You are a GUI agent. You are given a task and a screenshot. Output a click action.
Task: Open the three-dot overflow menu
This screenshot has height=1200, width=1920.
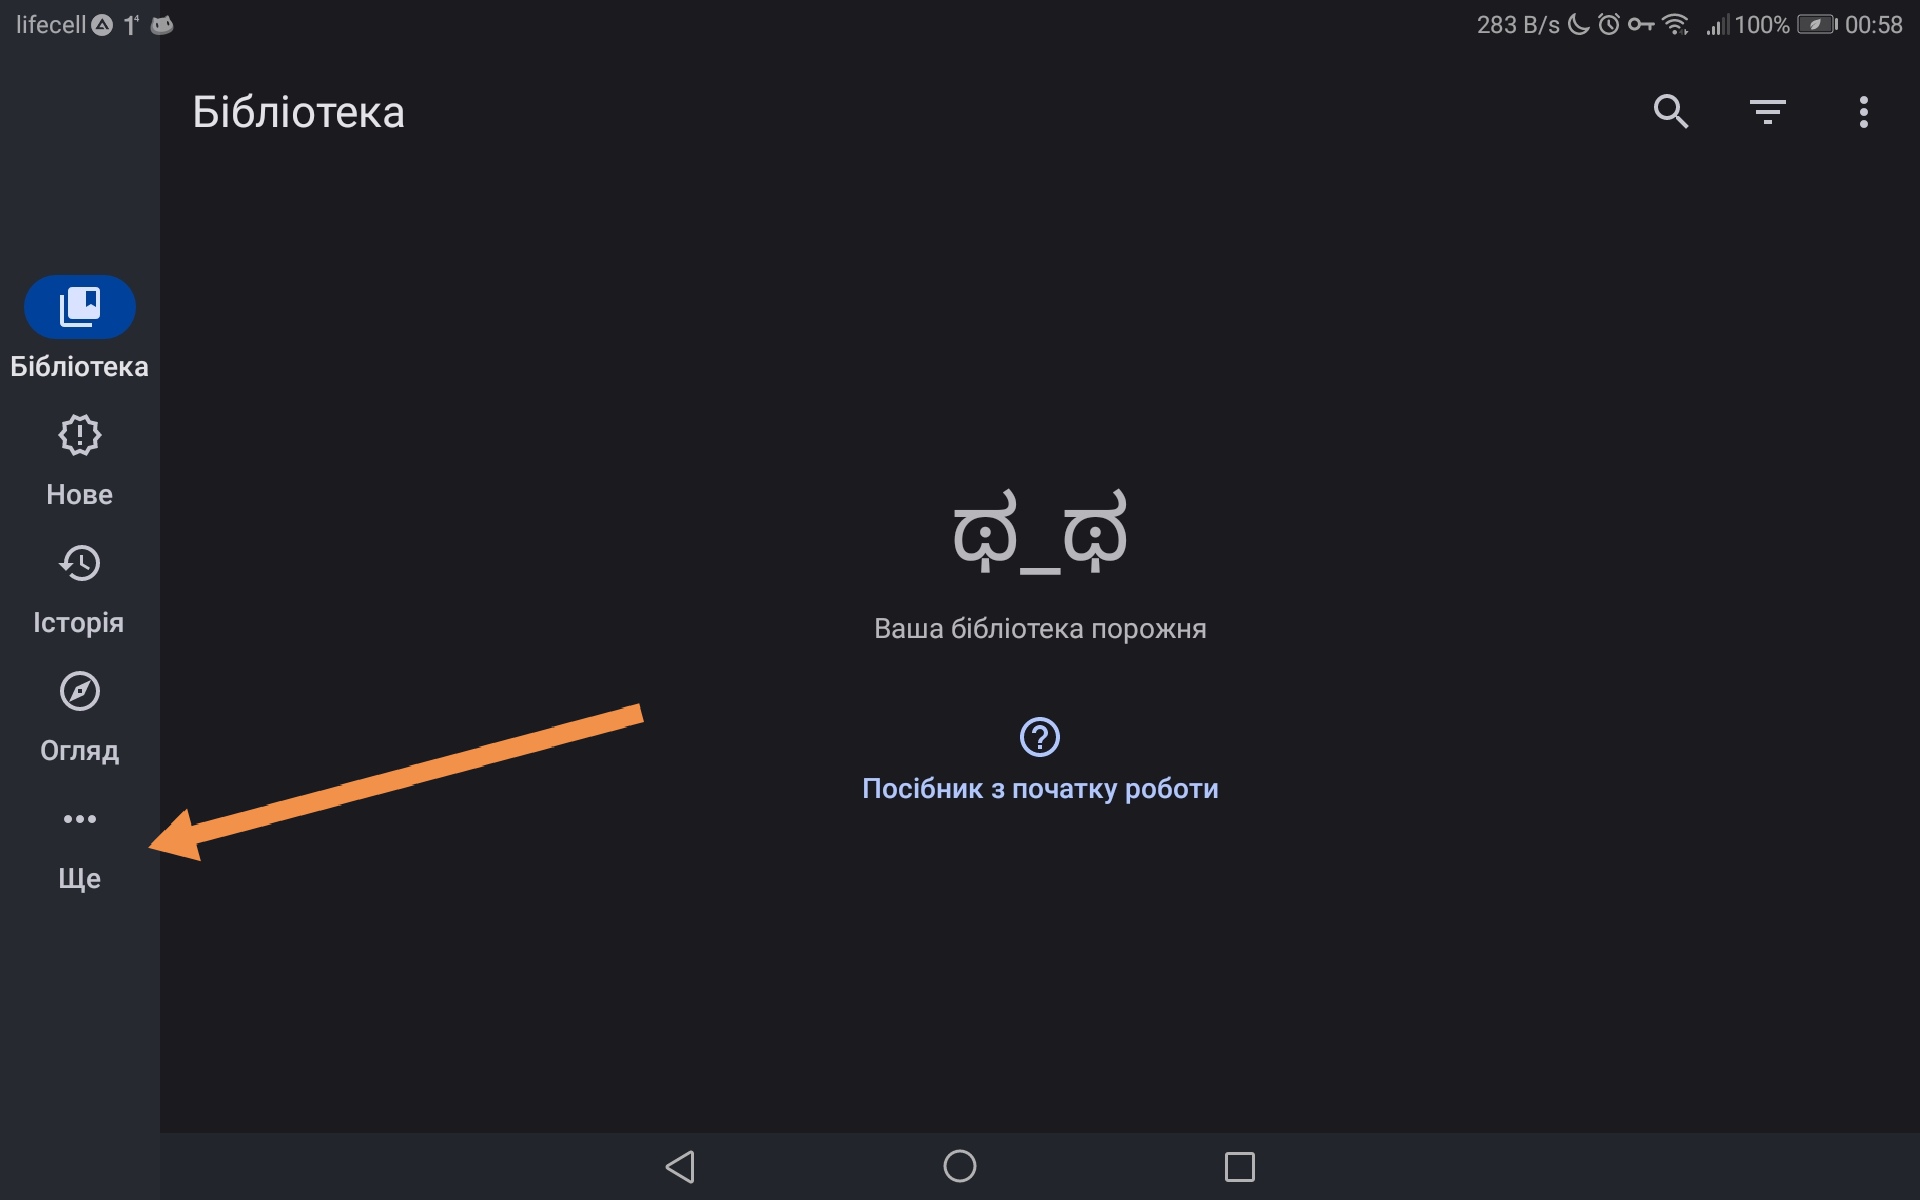click(x=1863, y=112)
